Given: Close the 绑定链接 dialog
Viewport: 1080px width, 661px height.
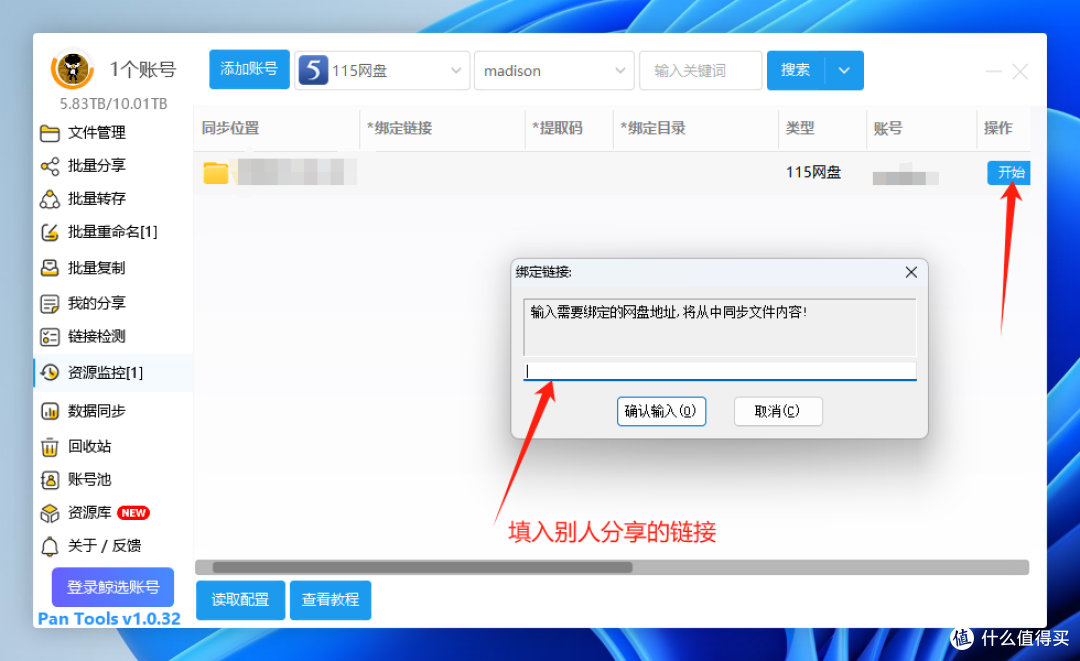Looking at the screenshot, I should tap(911, 272).
